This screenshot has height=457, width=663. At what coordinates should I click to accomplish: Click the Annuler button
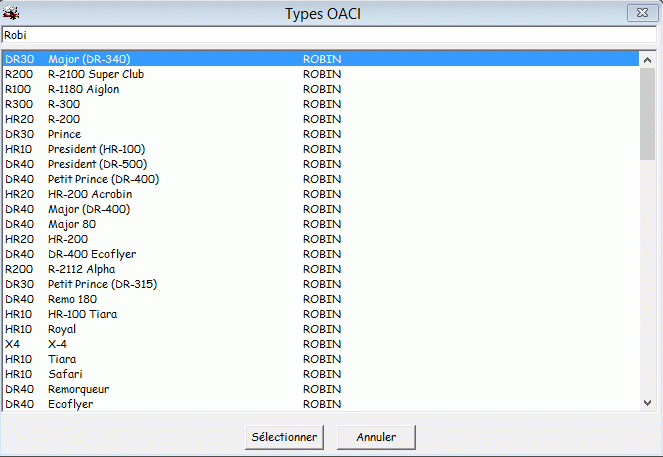376,437
